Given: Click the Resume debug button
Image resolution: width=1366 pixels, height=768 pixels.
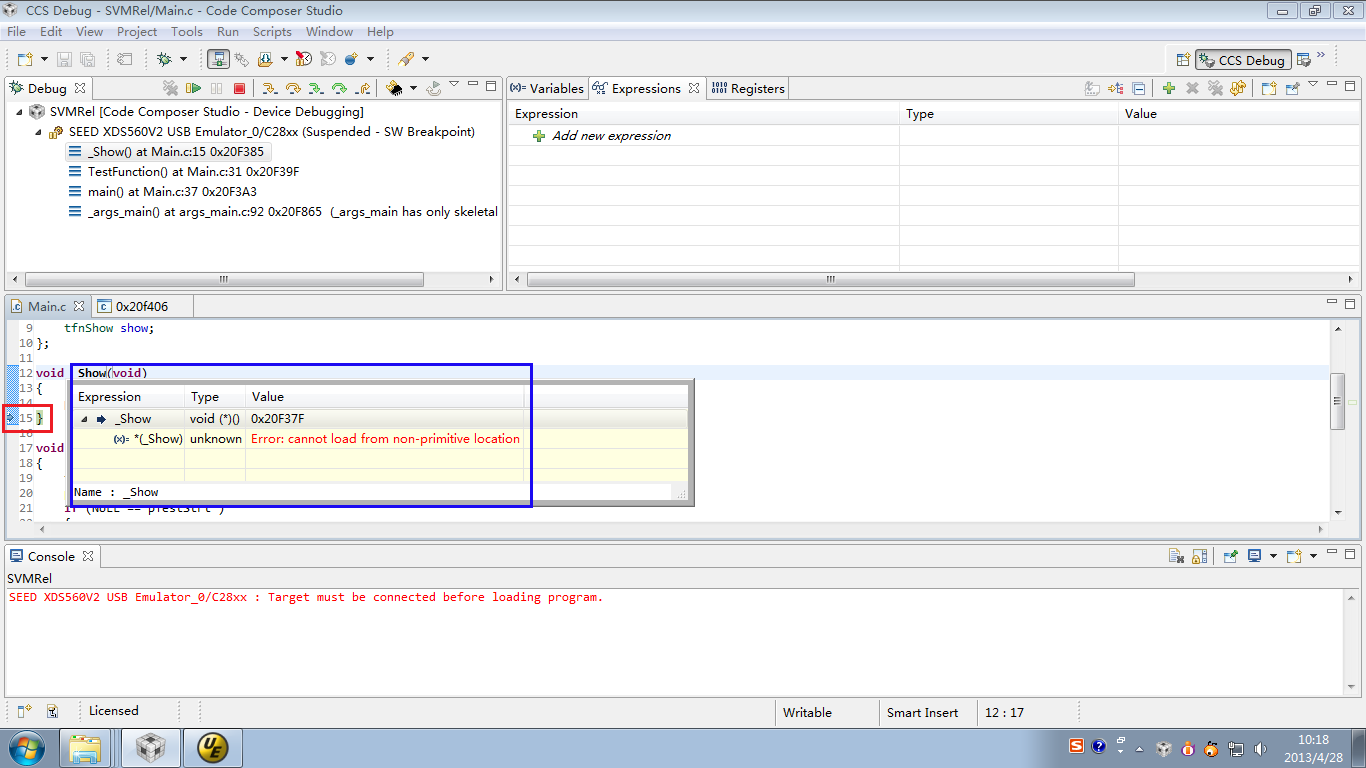Looking at the screenshot, I should point(193,88).
